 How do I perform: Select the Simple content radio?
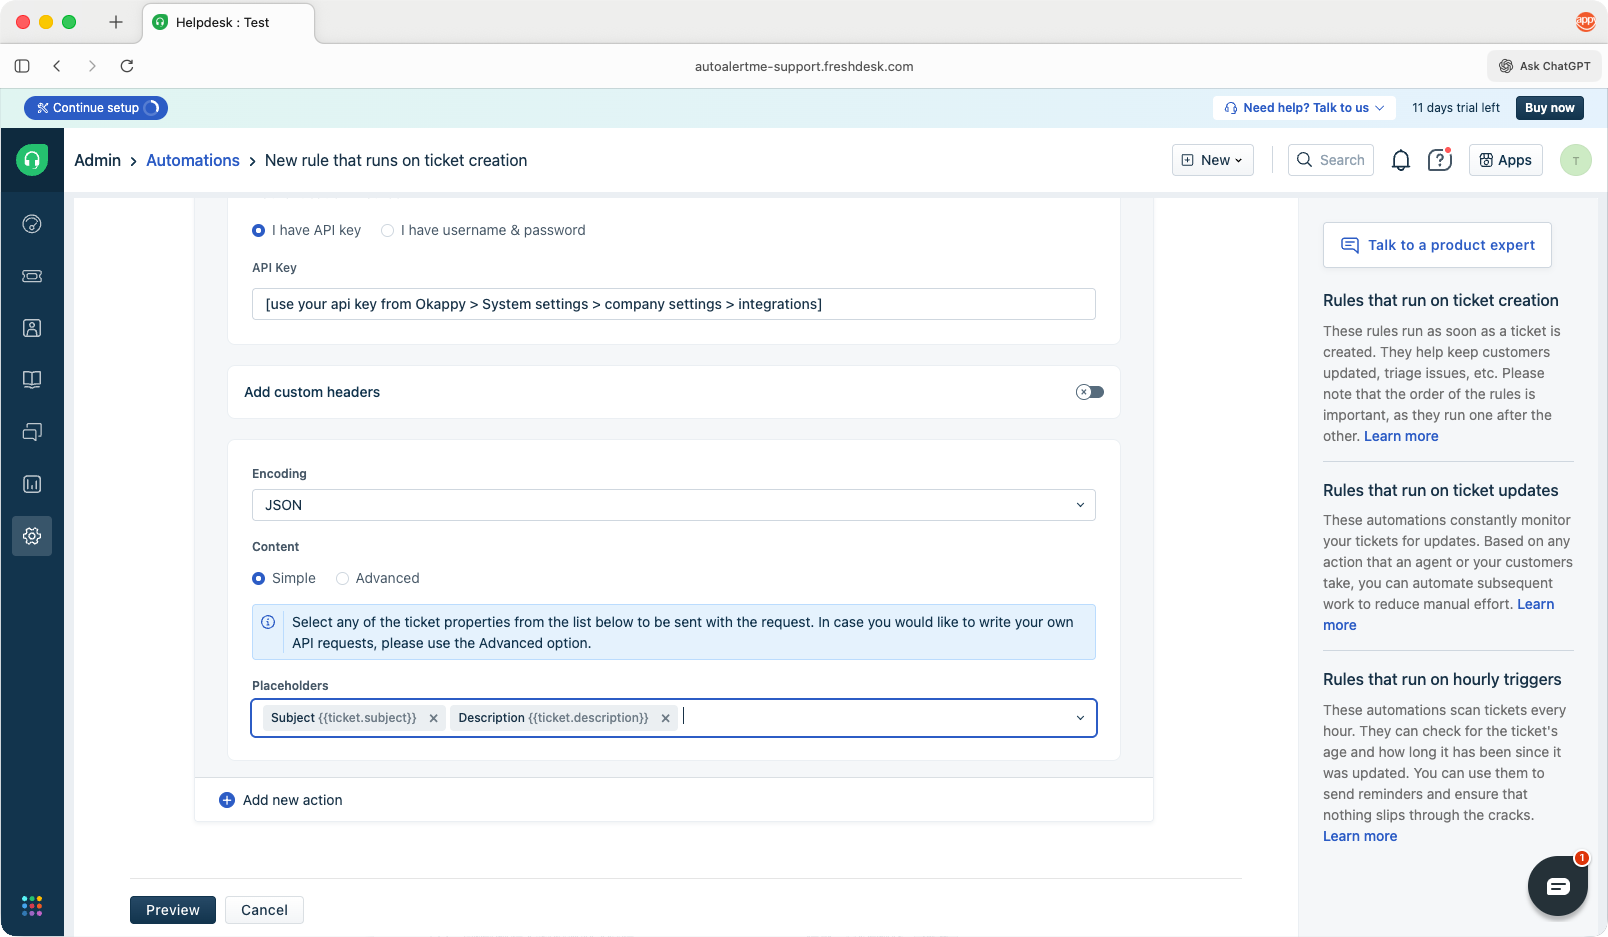click(x=258, y=578)
